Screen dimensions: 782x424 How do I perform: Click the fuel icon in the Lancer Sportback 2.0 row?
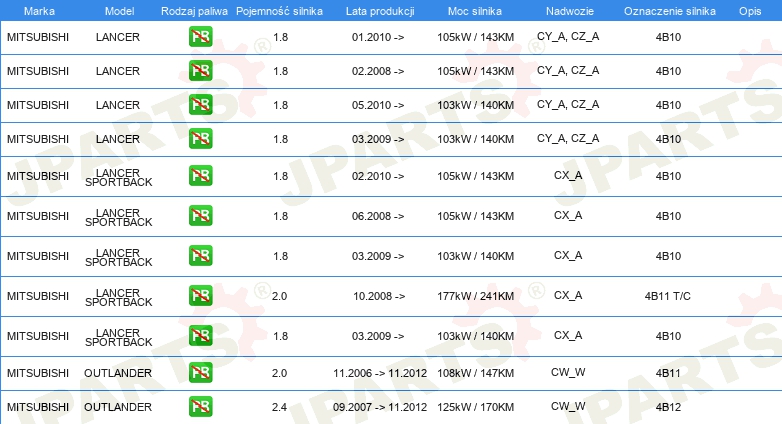pyautogui.click(x=200, y=295)
